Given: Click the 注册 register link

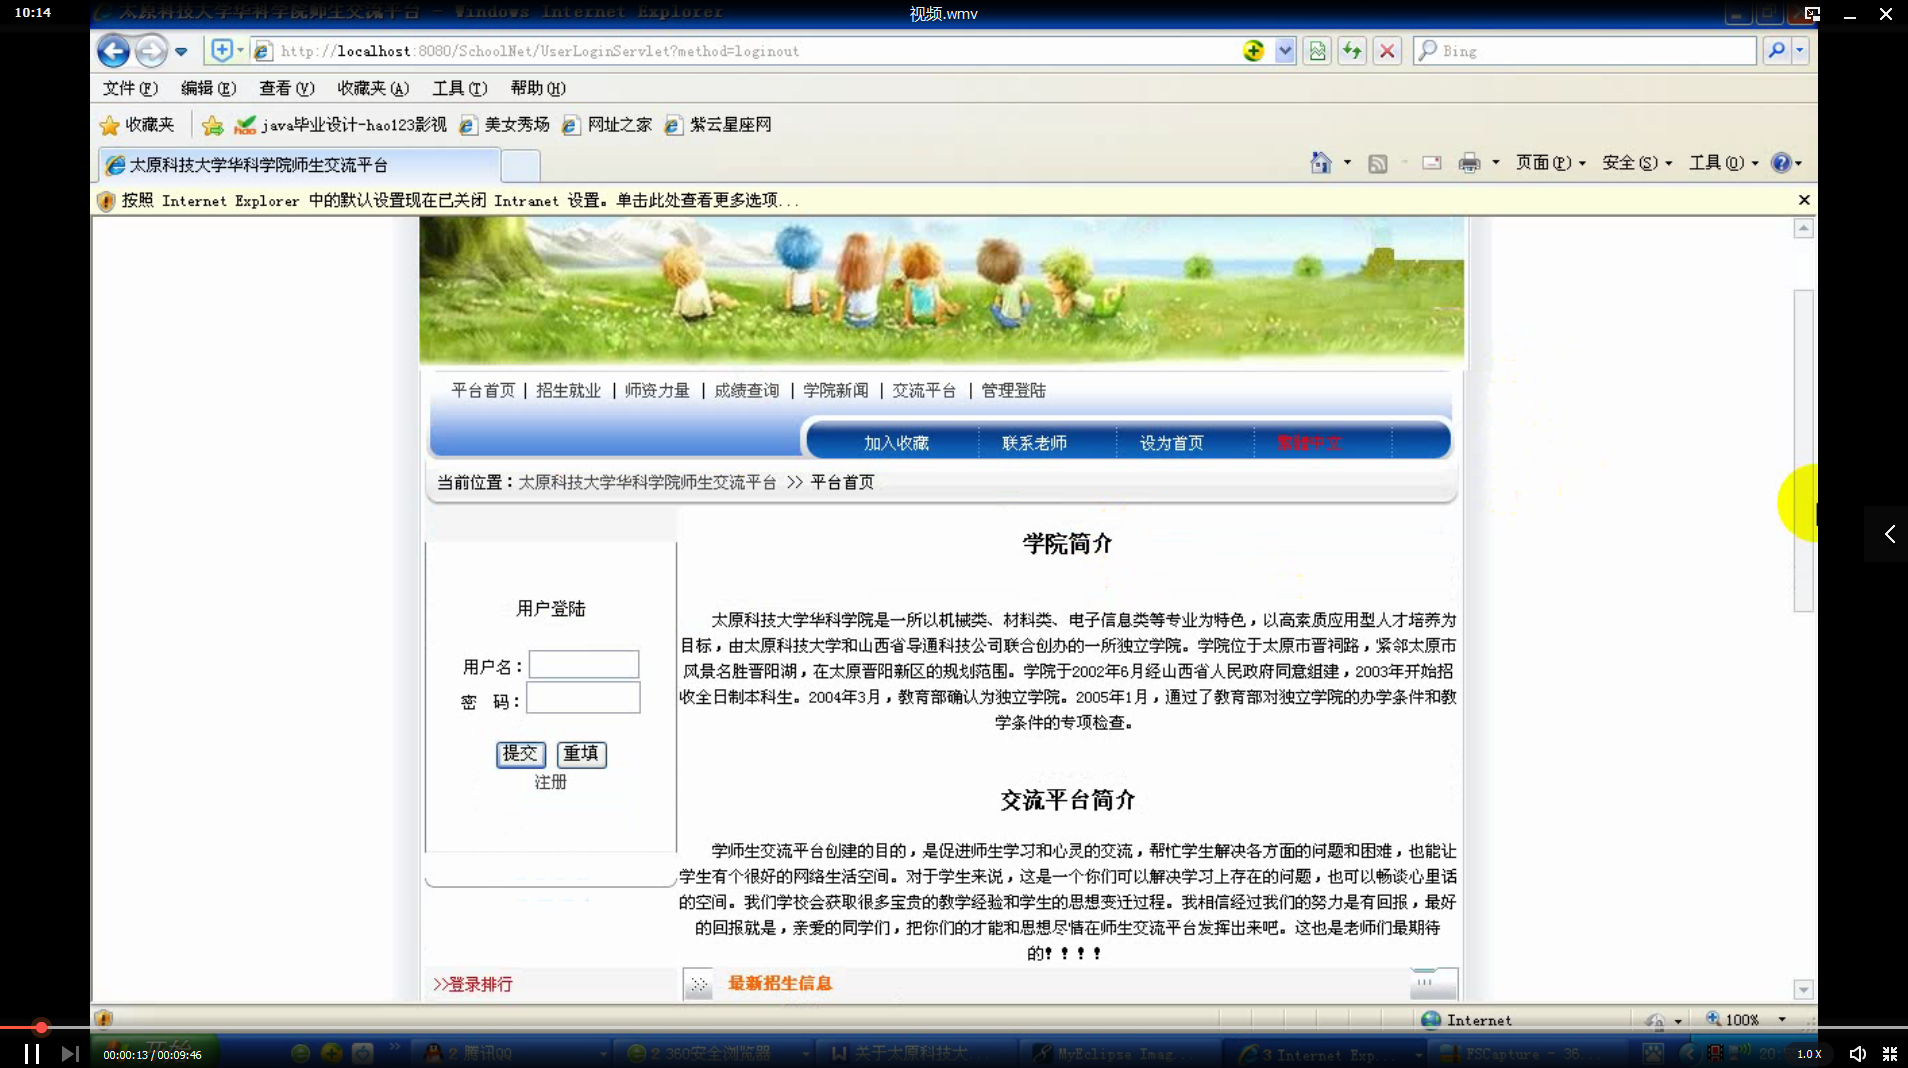Looking at the screenshot, I should tap(550, 782).
